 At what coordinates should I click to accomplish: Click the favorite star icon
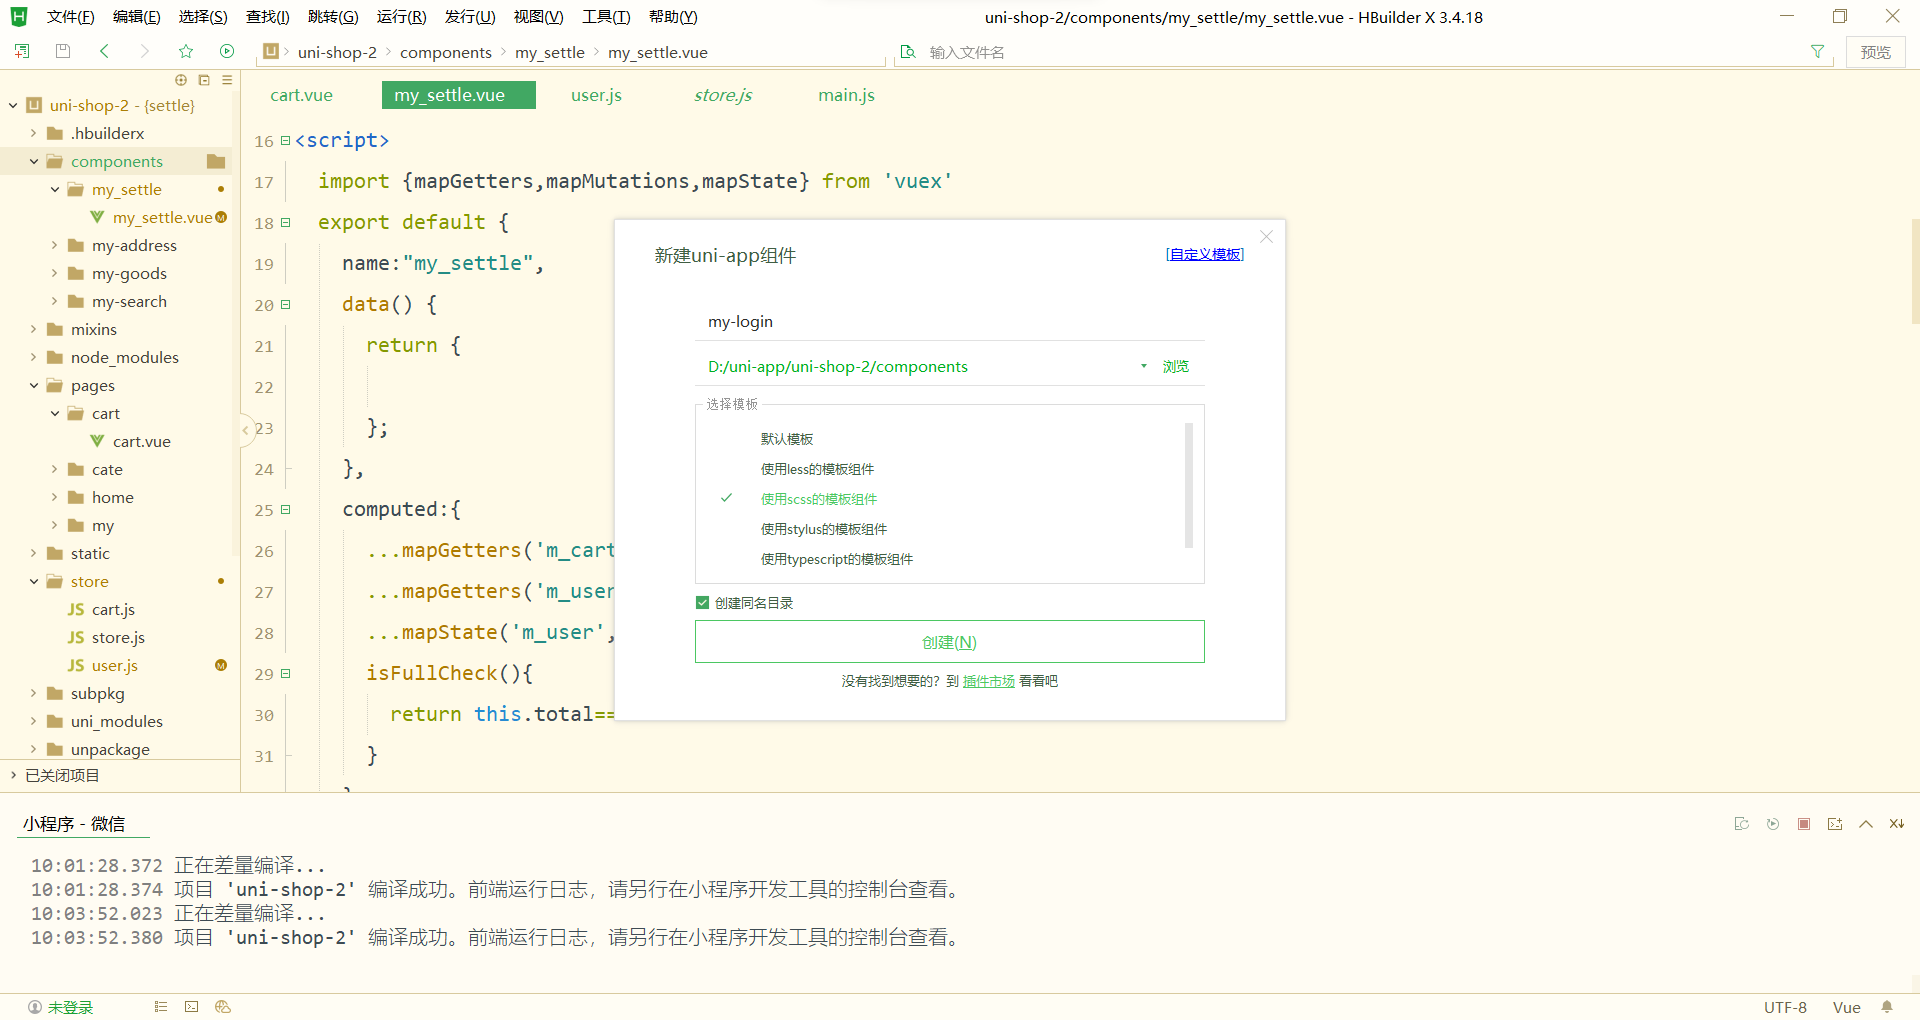click(186, 51)
